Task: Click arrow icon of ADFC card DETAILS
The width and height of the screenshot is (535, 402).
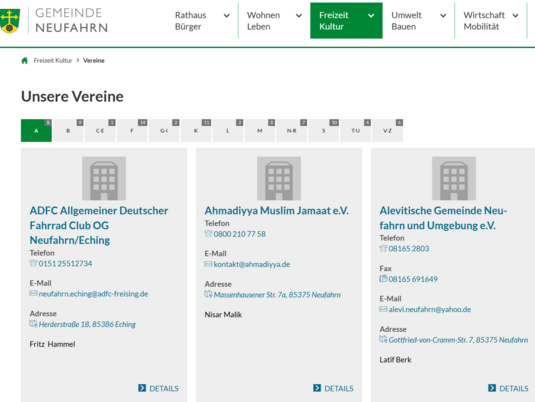Action: tap(142, 388)
